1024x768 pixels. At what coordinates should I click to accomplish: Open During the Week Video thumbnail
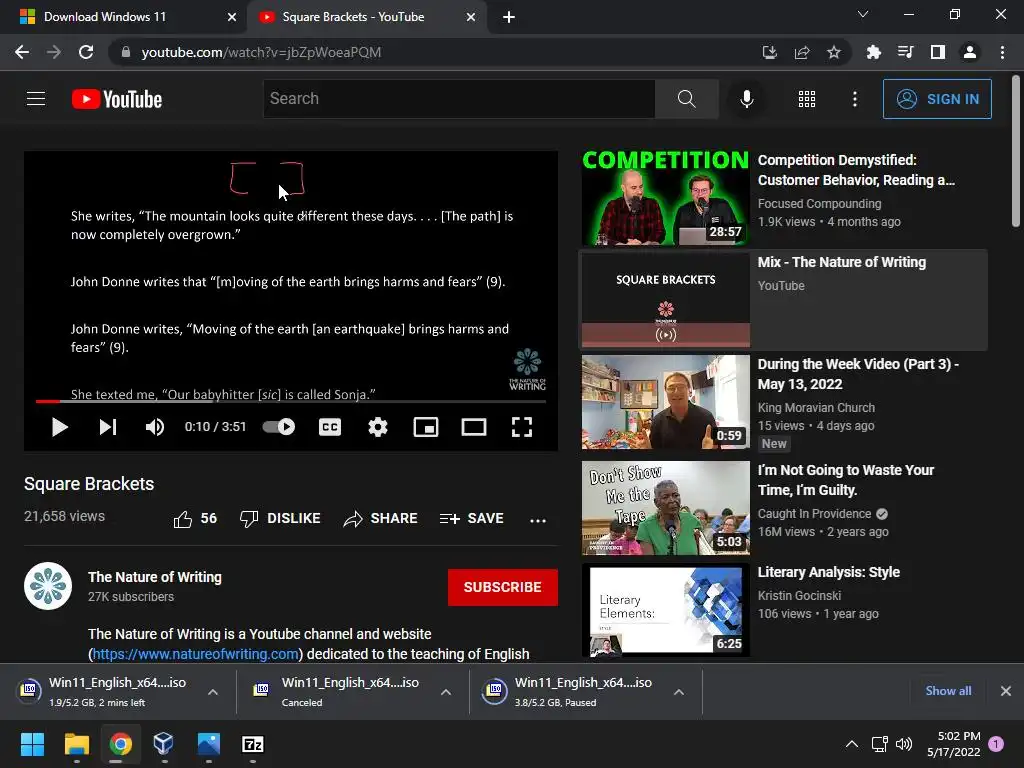click(x=665, y=402)
